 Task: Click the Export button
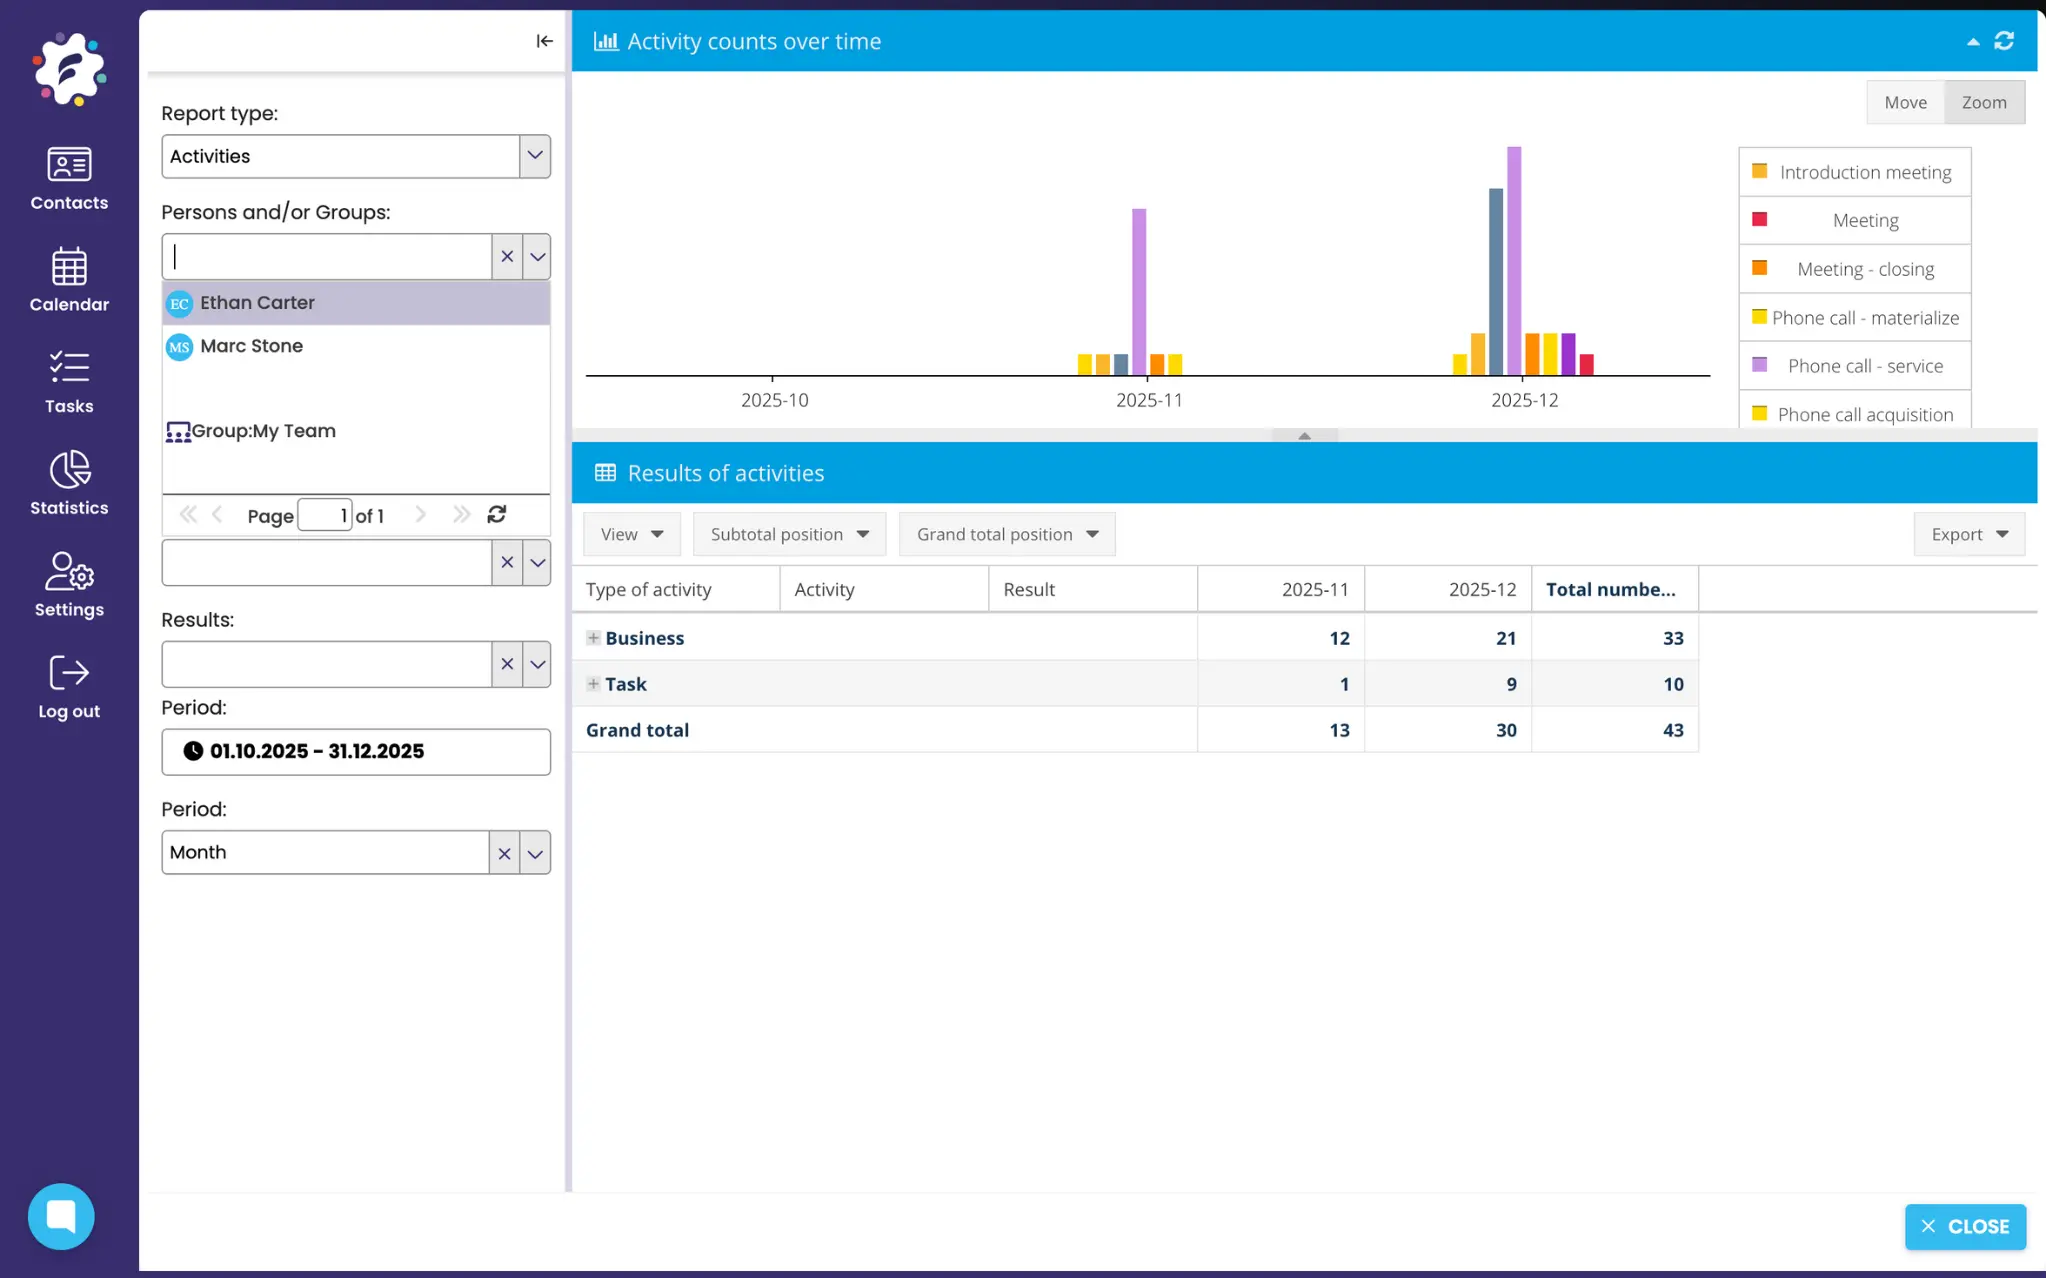click(x=1968, y=534)
